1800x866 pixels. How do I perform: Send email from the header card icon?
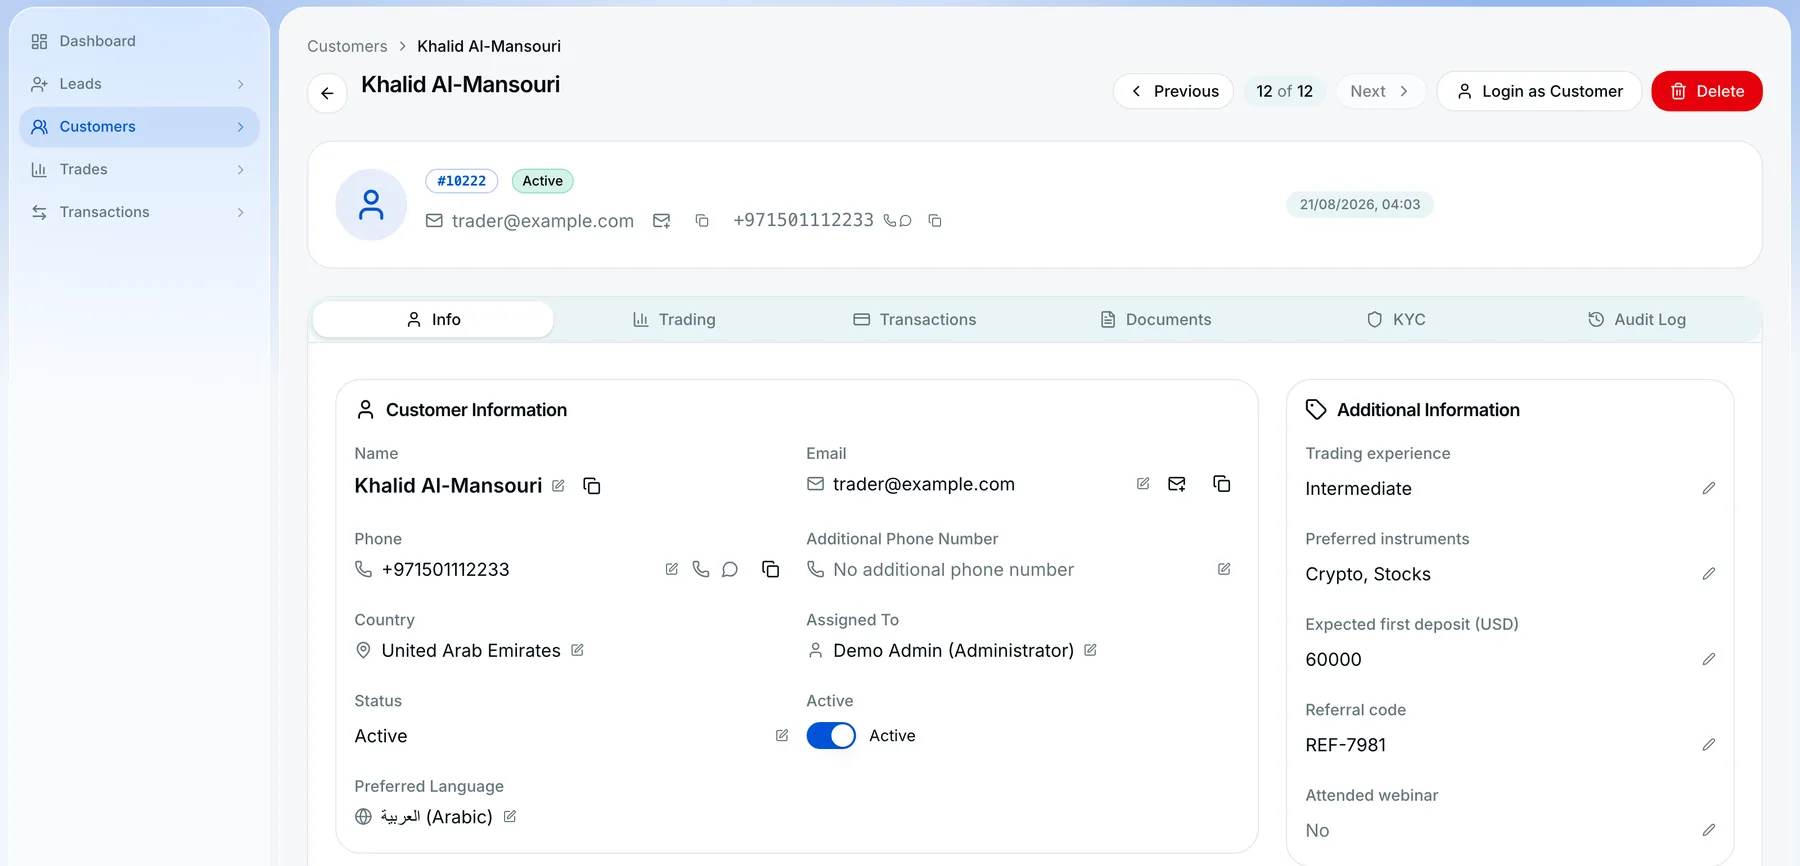coord(662,221)
